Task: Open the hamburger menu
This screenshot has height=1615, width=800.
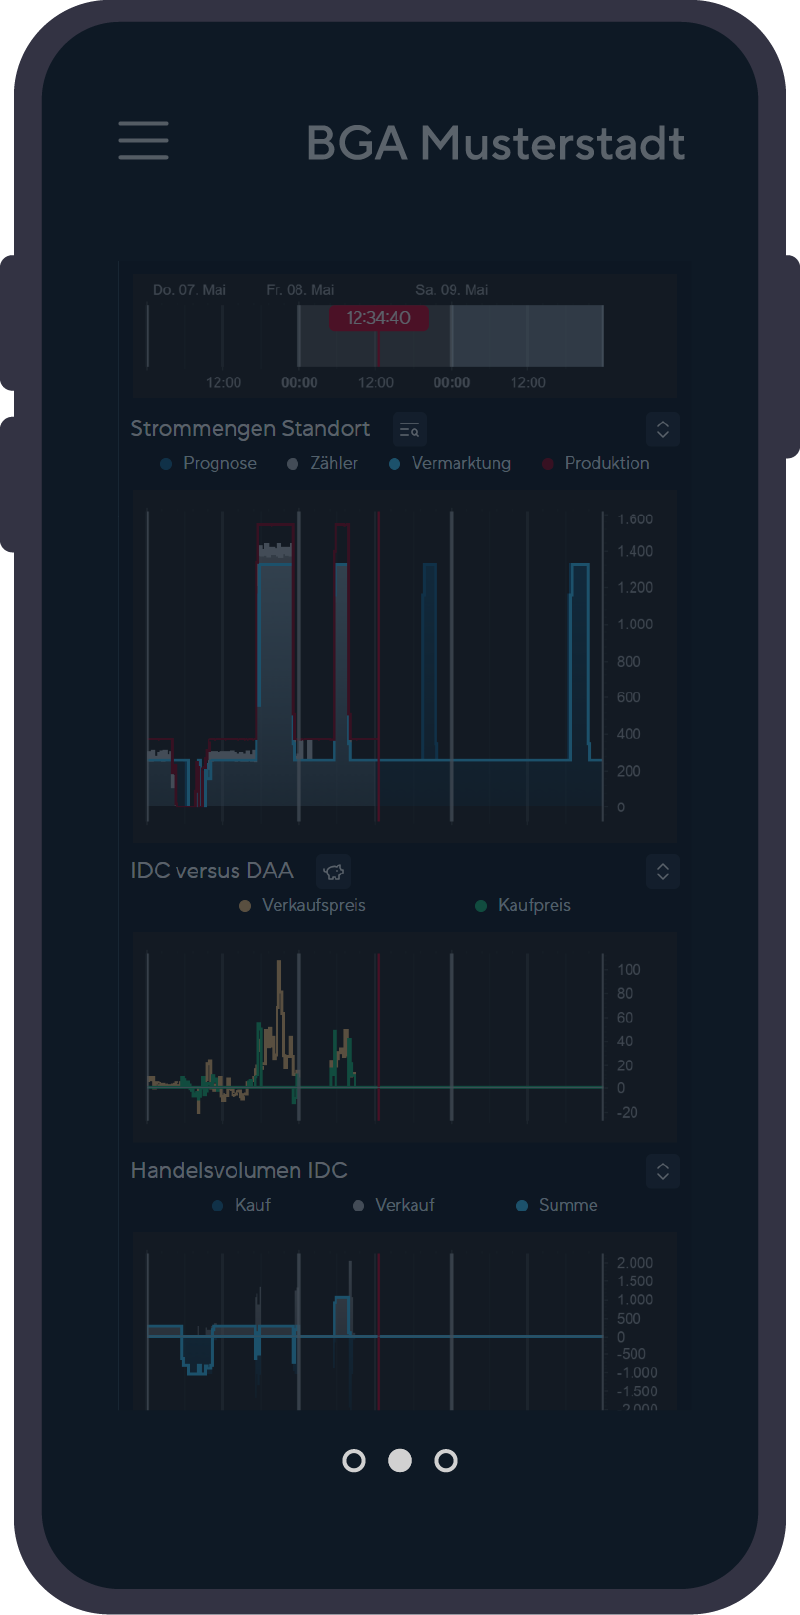Action: [143, 140]
